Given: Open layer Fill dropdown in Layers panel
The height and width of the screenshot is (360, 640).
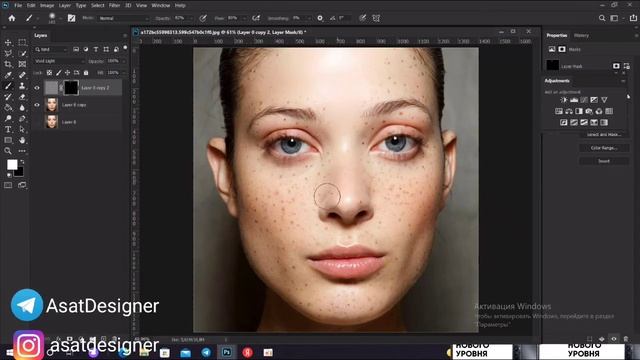Looking at the screenshot, I should (124, 73).
